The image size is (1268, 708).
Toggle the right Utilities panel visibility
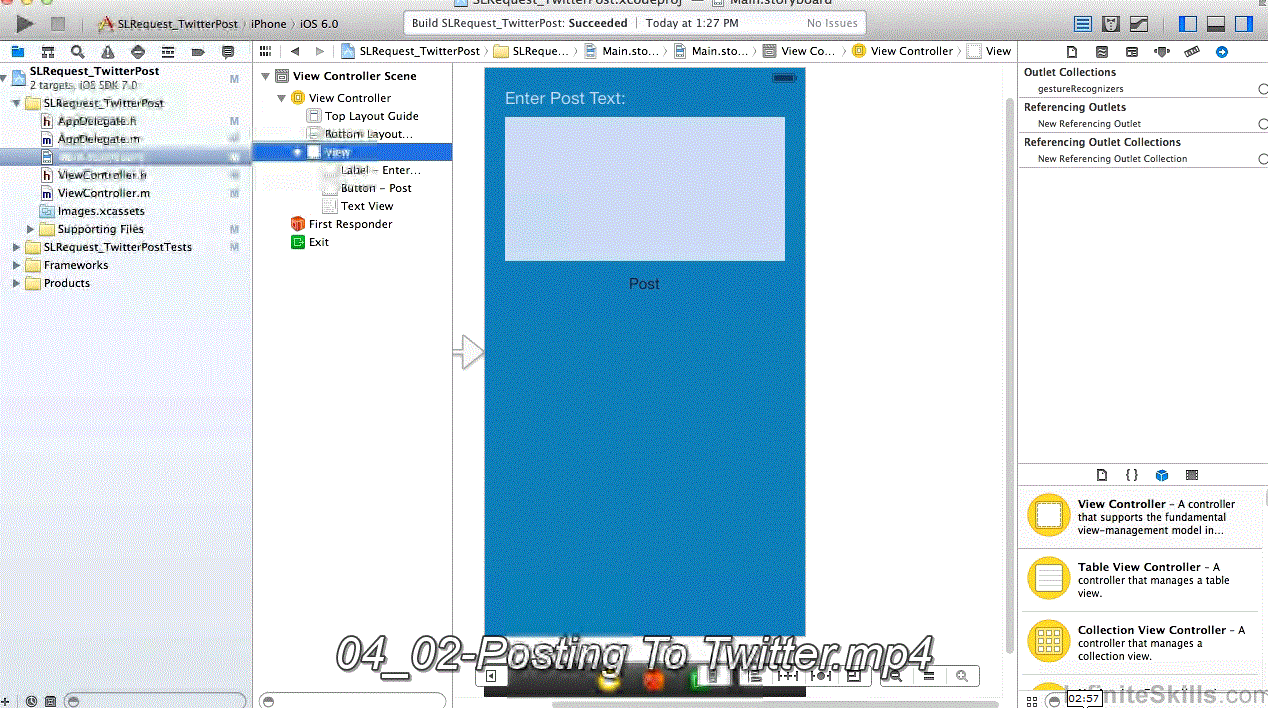[1244, 24]
